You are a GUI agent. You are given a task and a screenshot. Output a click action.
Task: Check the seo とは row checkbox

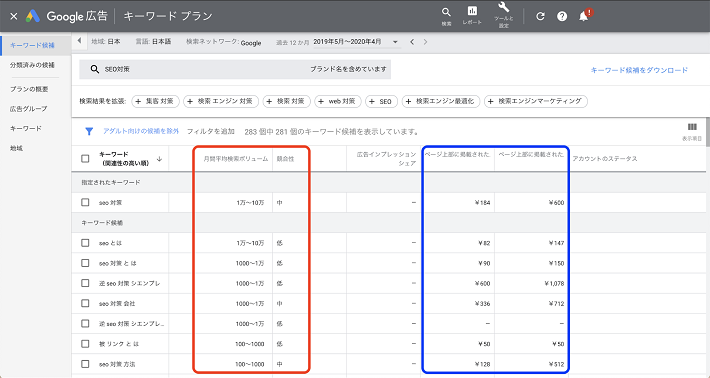tap(85, 243)
